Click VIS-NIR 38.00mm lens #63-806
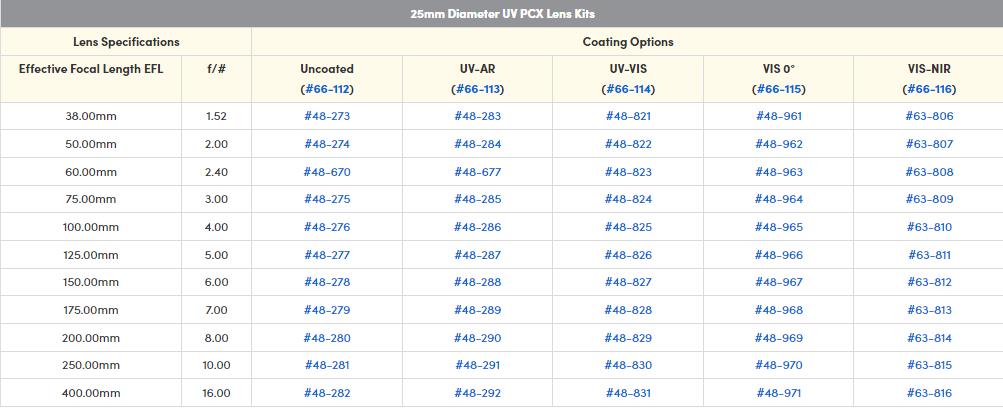 (x=929, y=116)
